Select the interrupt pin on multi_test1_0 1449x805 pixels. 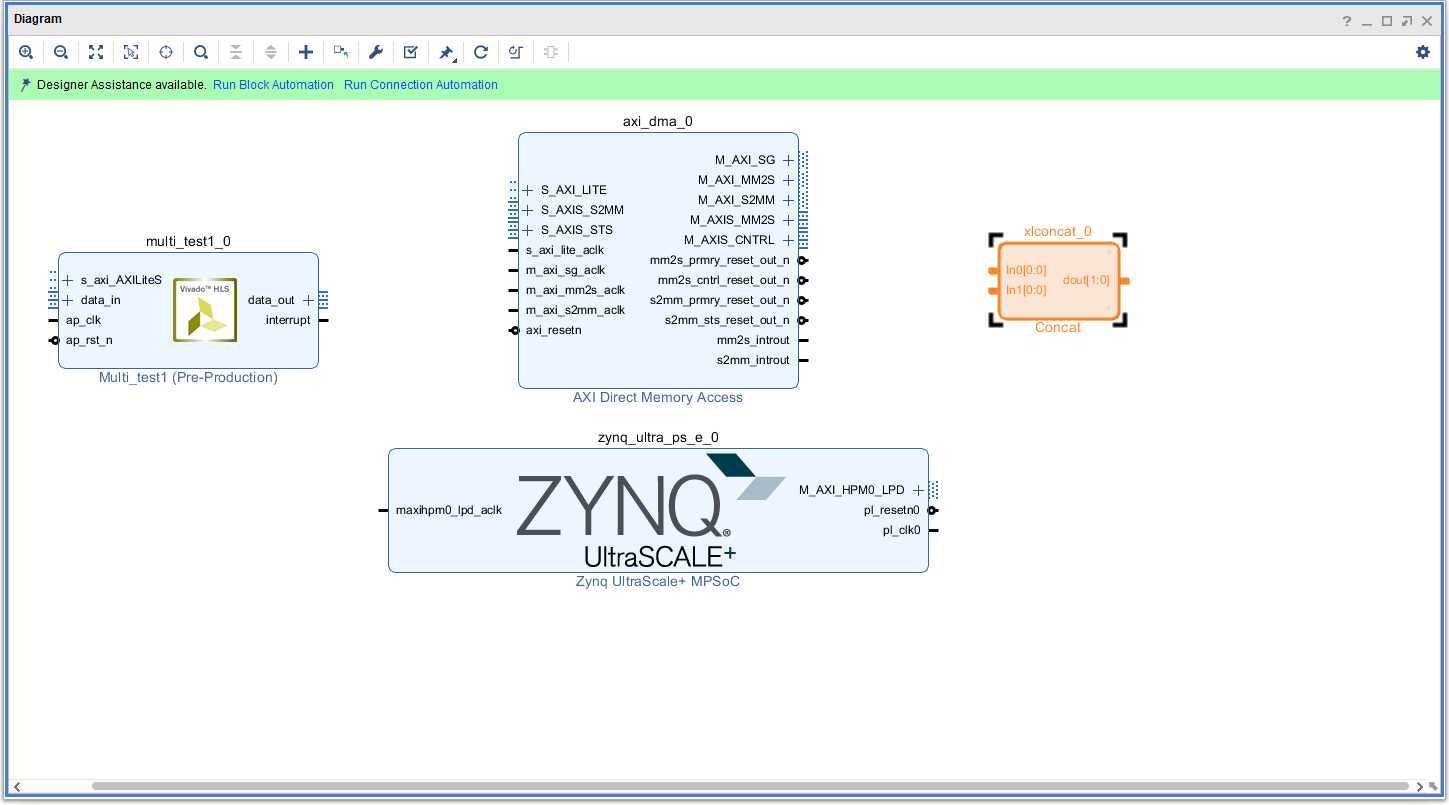(288, 320)
